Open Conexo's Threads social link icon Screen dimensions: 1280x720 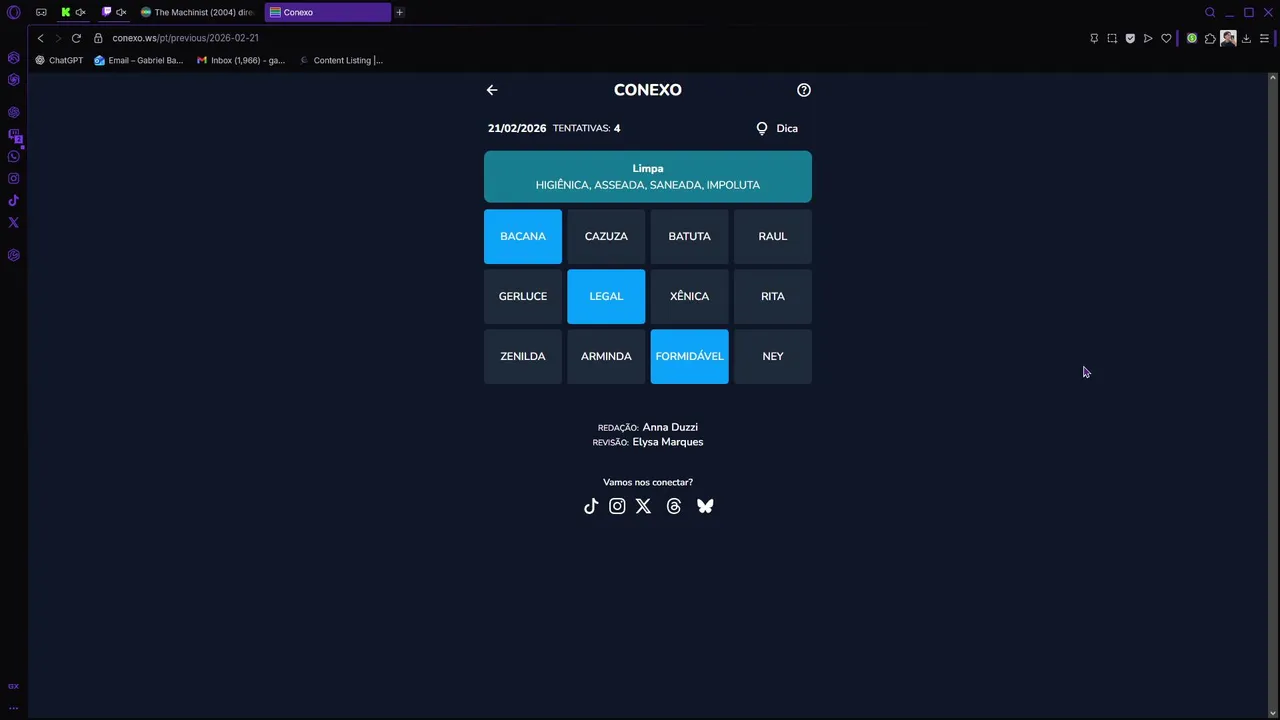pyautogui.click(x=674, y=506)
